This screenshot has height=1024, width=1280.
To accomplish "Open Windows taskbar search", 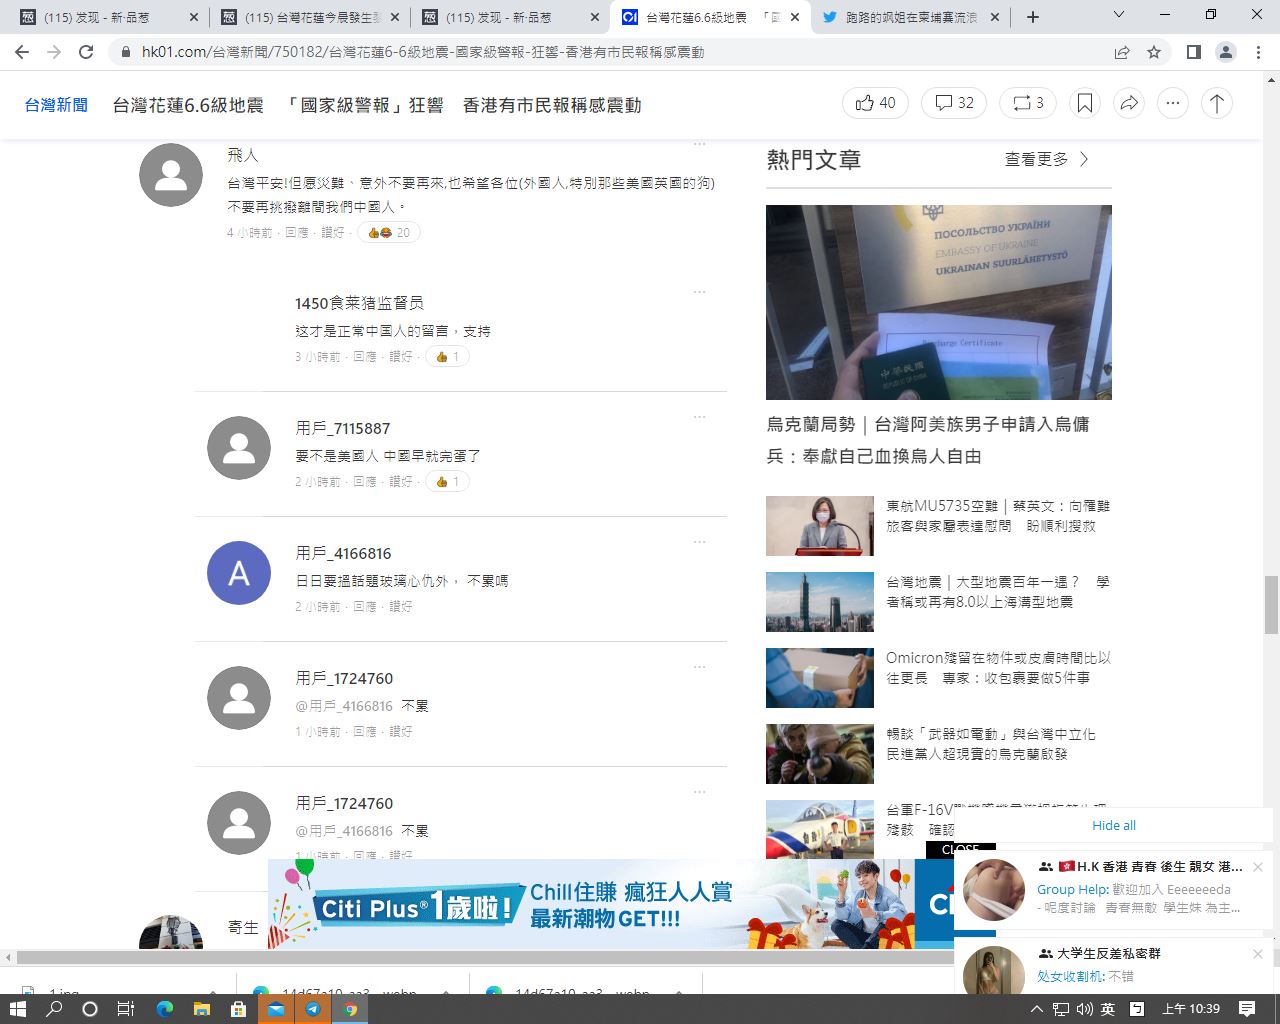I will 54,1009.
